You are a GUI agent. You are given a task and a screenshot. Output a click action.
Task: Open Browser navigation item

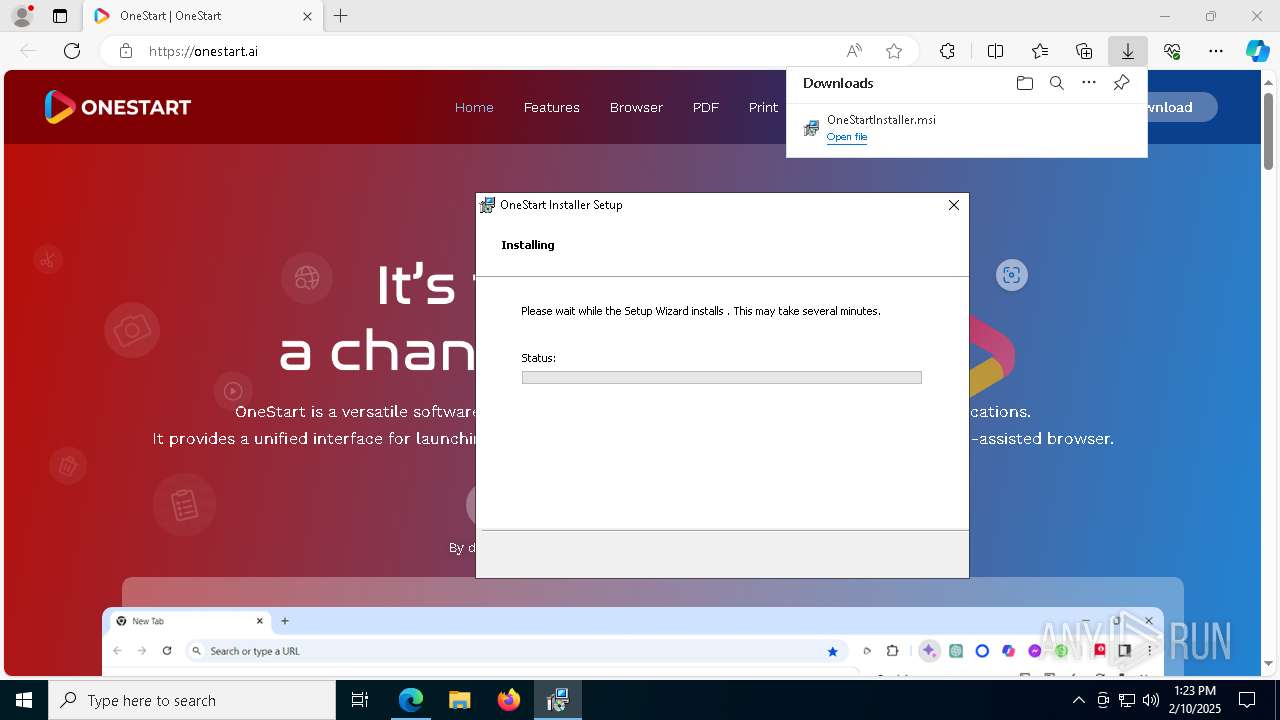636,107
